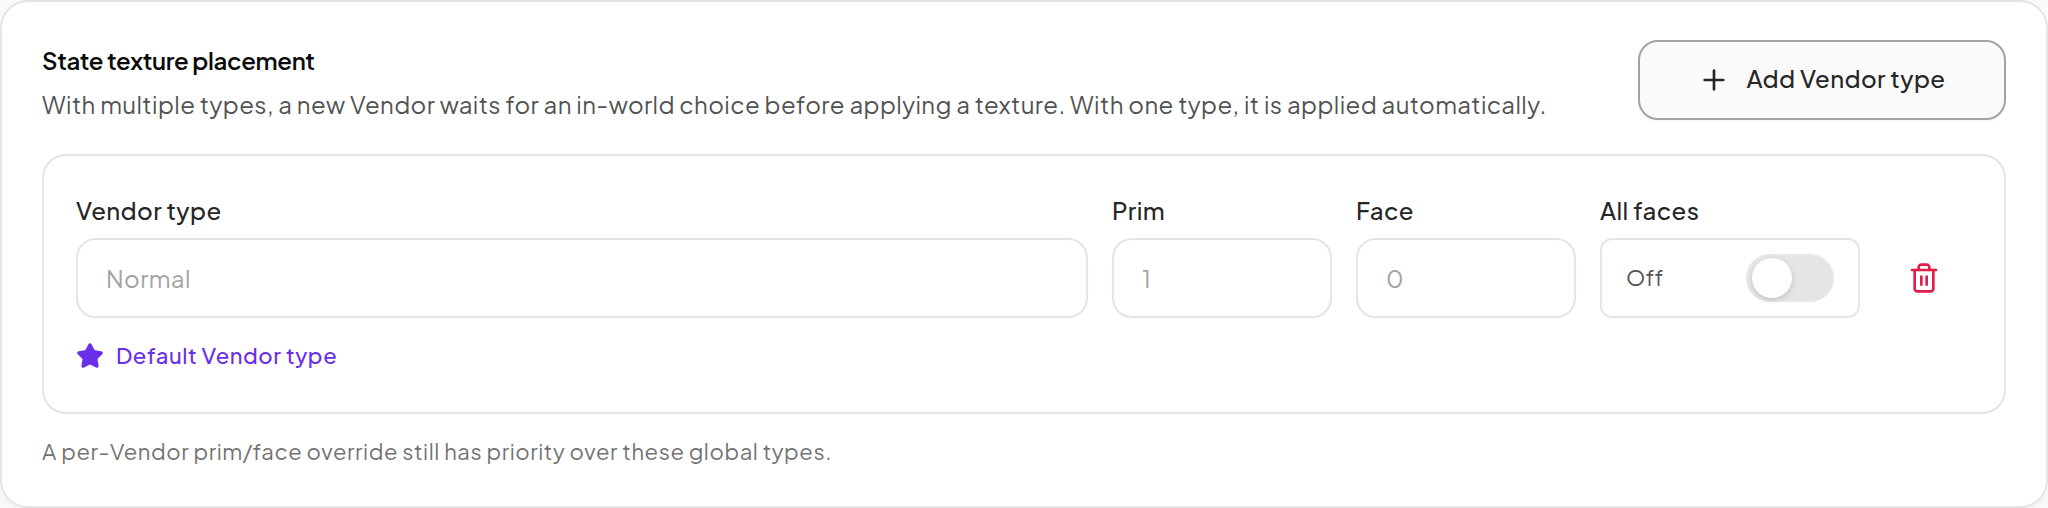Click the white knob of All faces switch
The width and height of the screenshot is (2048, 508).
1772,278
